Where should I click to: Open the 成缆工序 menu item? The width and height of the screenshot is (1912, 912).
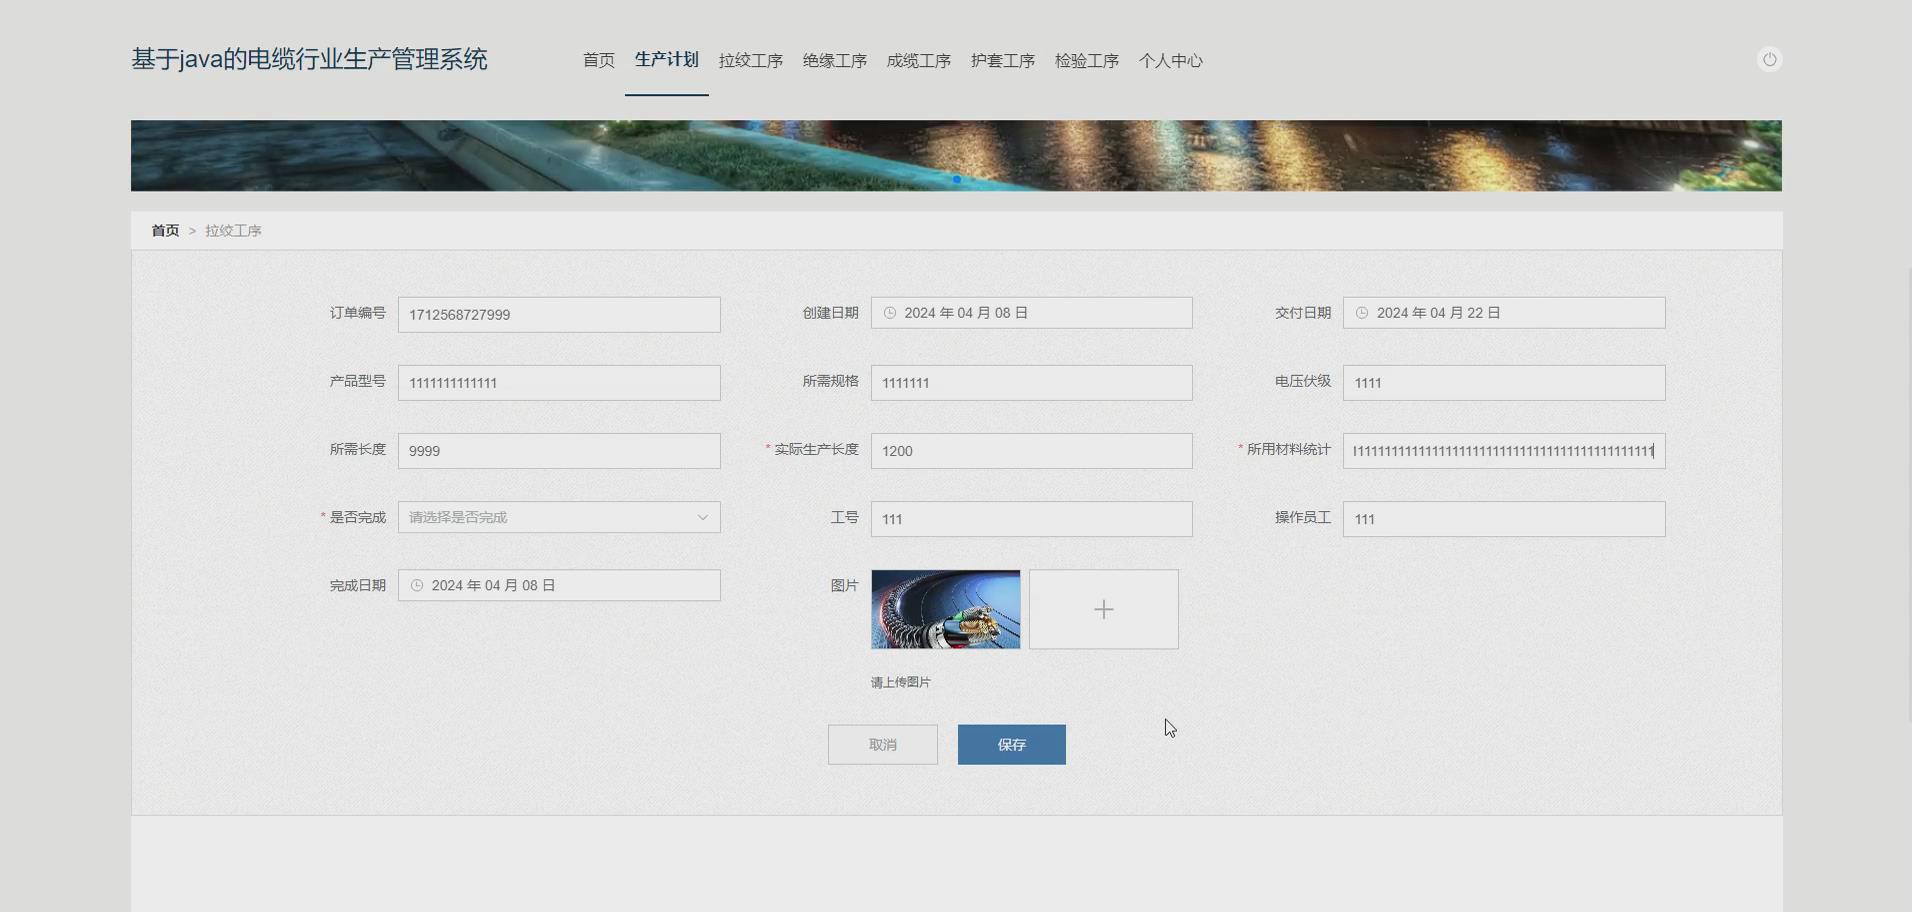(x=919, y=61)
